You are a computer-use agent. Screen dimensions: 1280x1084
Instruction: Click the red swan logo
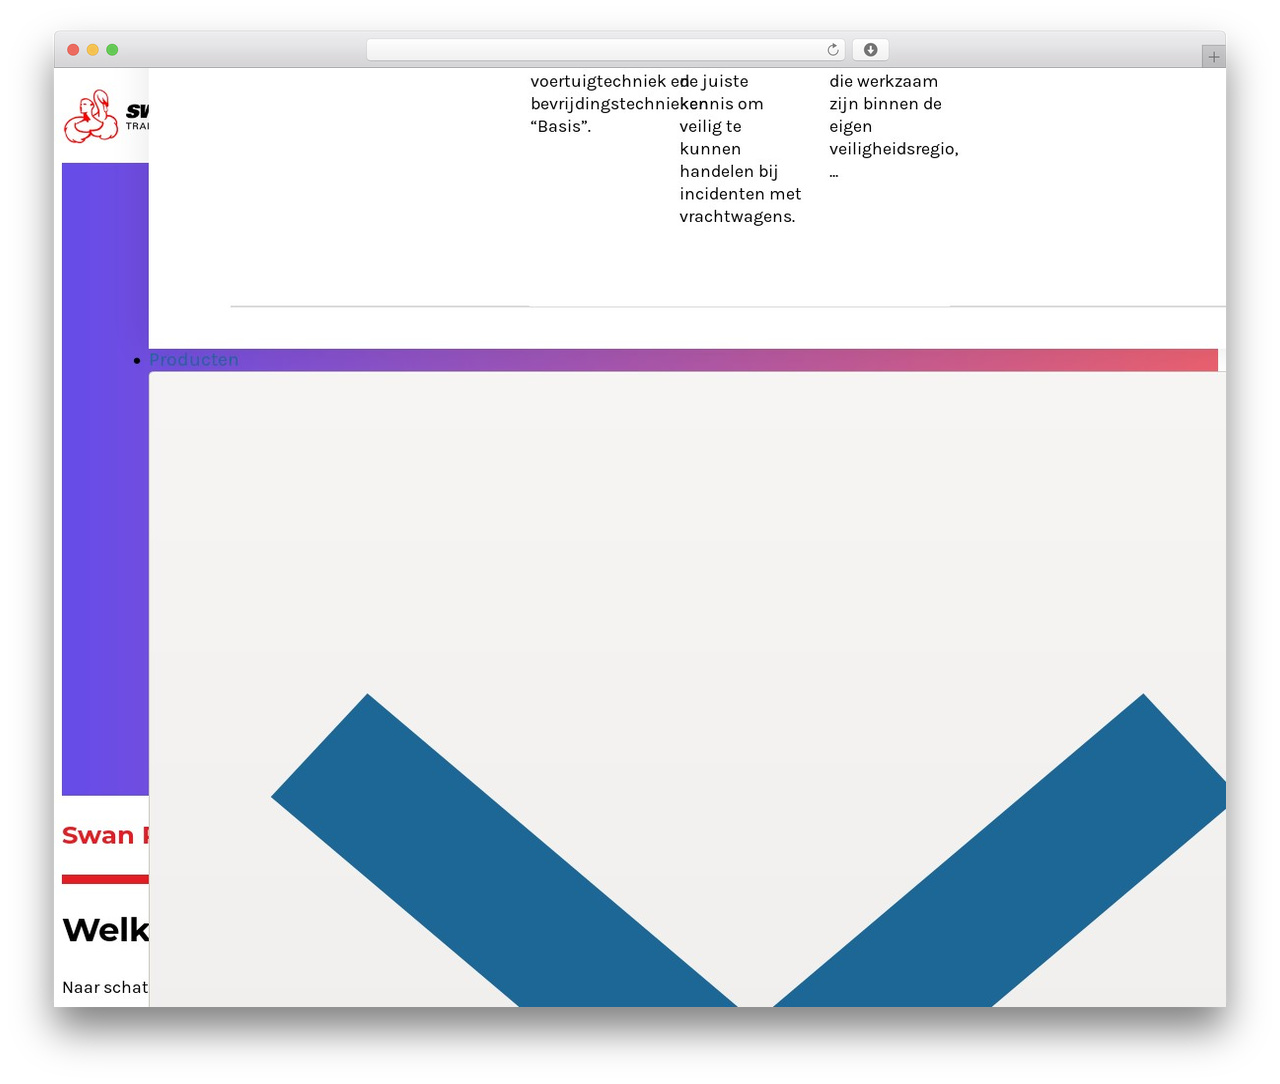pos(92,116)
